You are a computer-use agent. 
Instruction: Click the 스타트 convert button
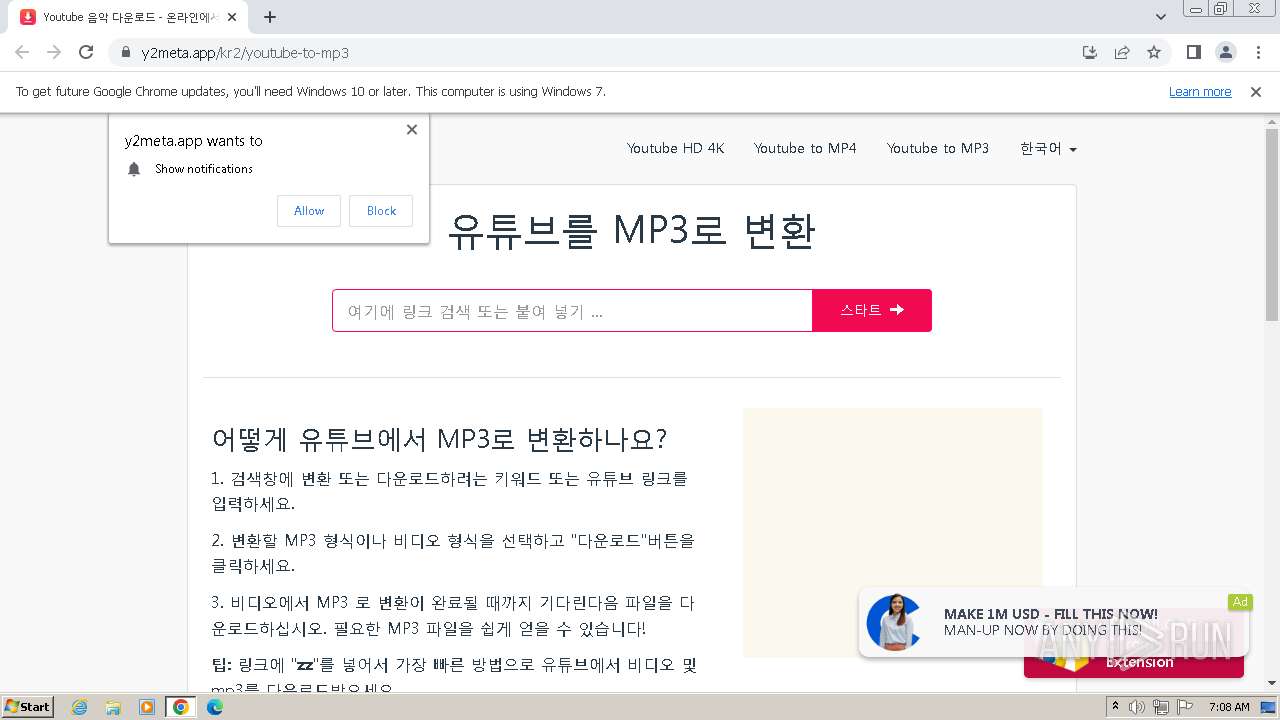[x=872, y=310]
